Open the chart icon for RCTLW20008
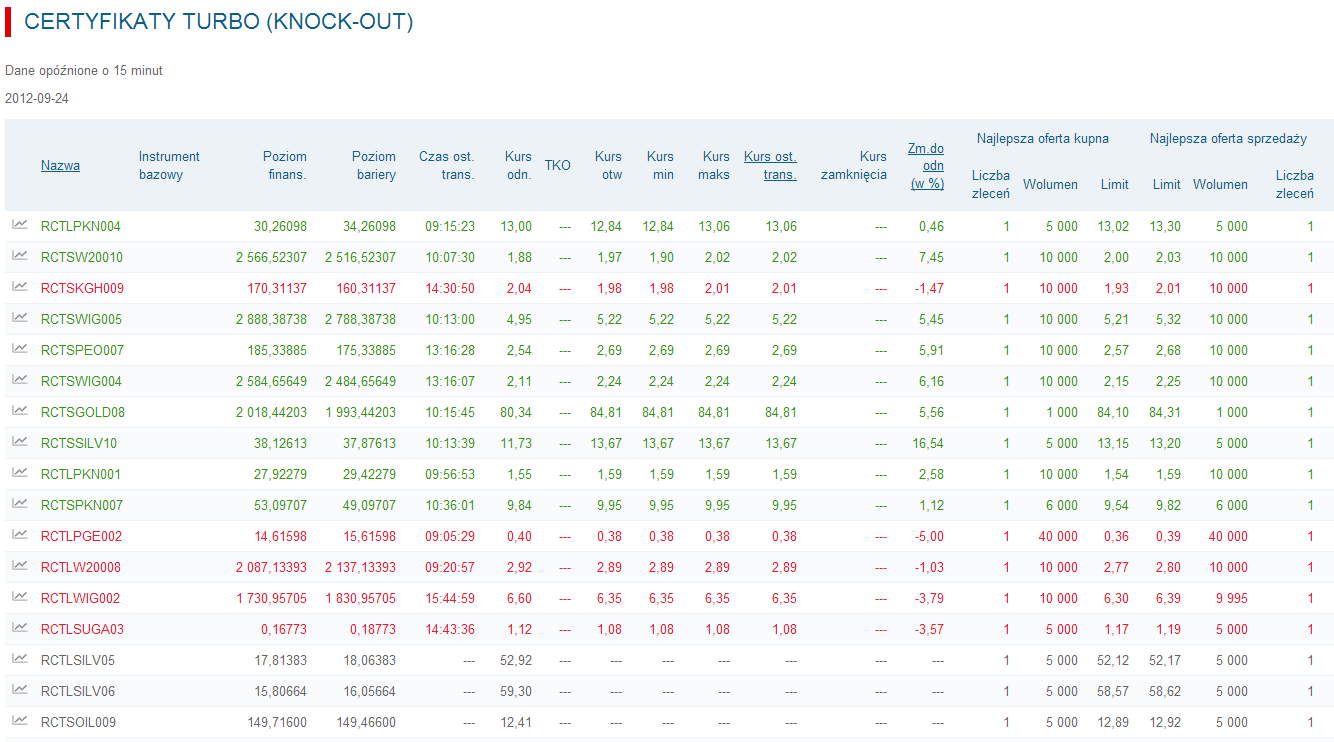1334x742 pixels. [20, 566]
